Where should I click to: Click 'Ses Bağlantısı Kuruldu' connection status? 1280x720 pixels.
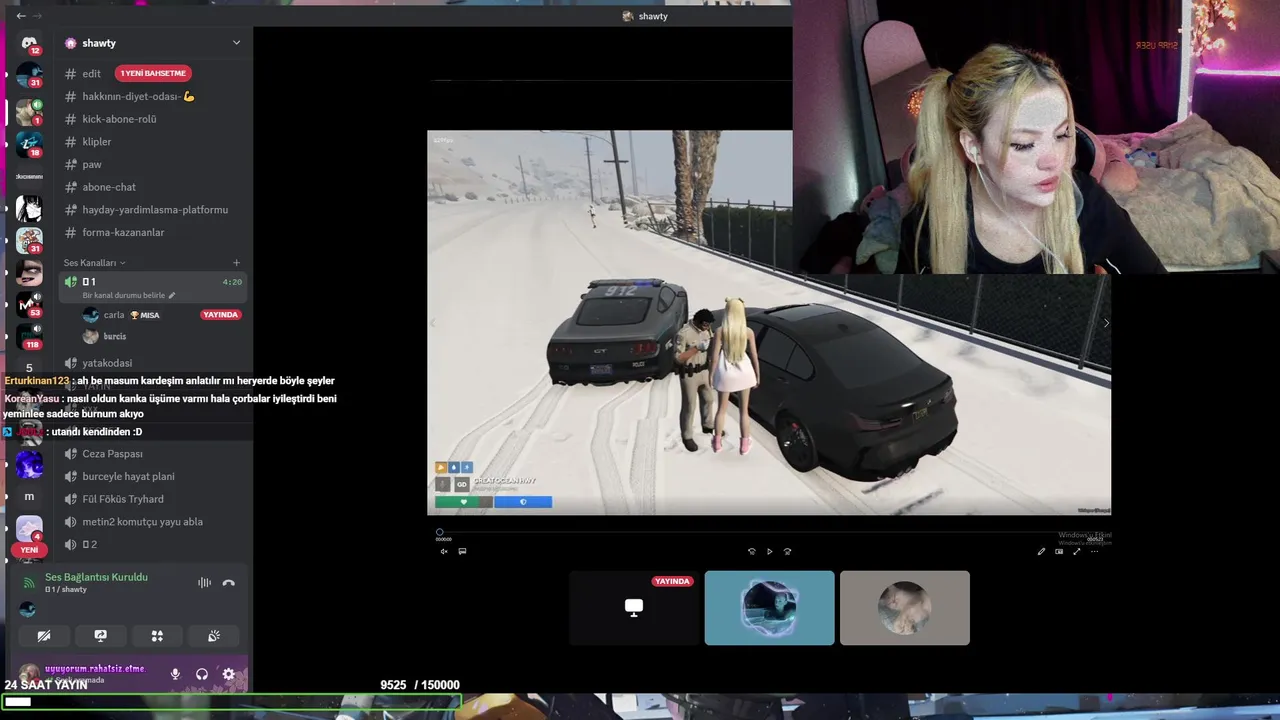click(x=96, y=577)
